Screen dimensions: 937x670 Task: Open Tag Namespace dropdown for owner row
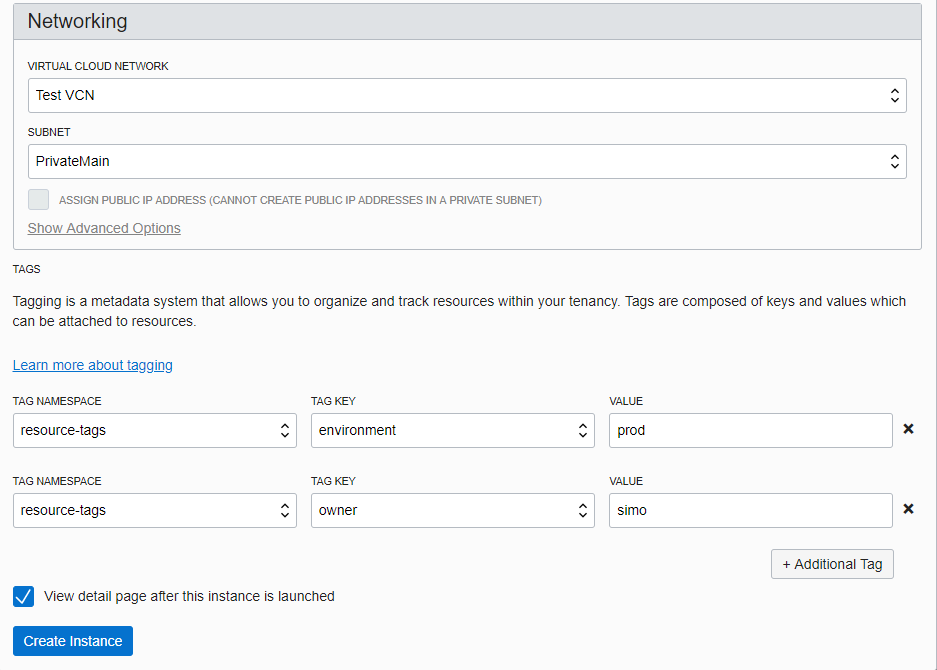click(x=155, y=510)
